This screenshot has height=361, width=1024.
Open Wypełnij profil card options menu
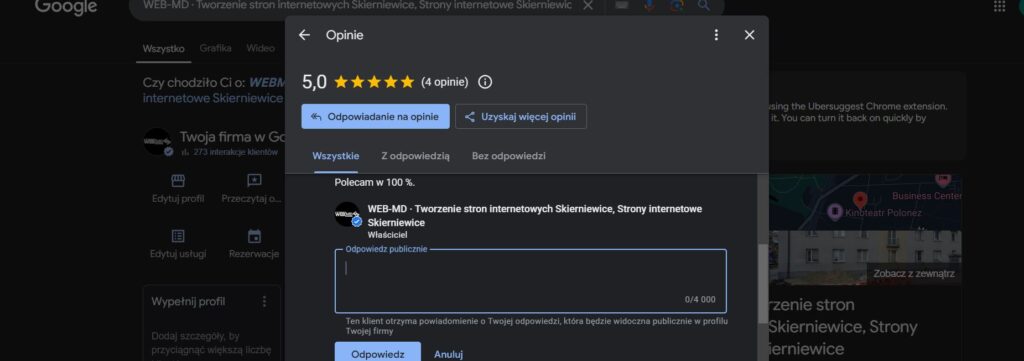[x=264, y=302]
